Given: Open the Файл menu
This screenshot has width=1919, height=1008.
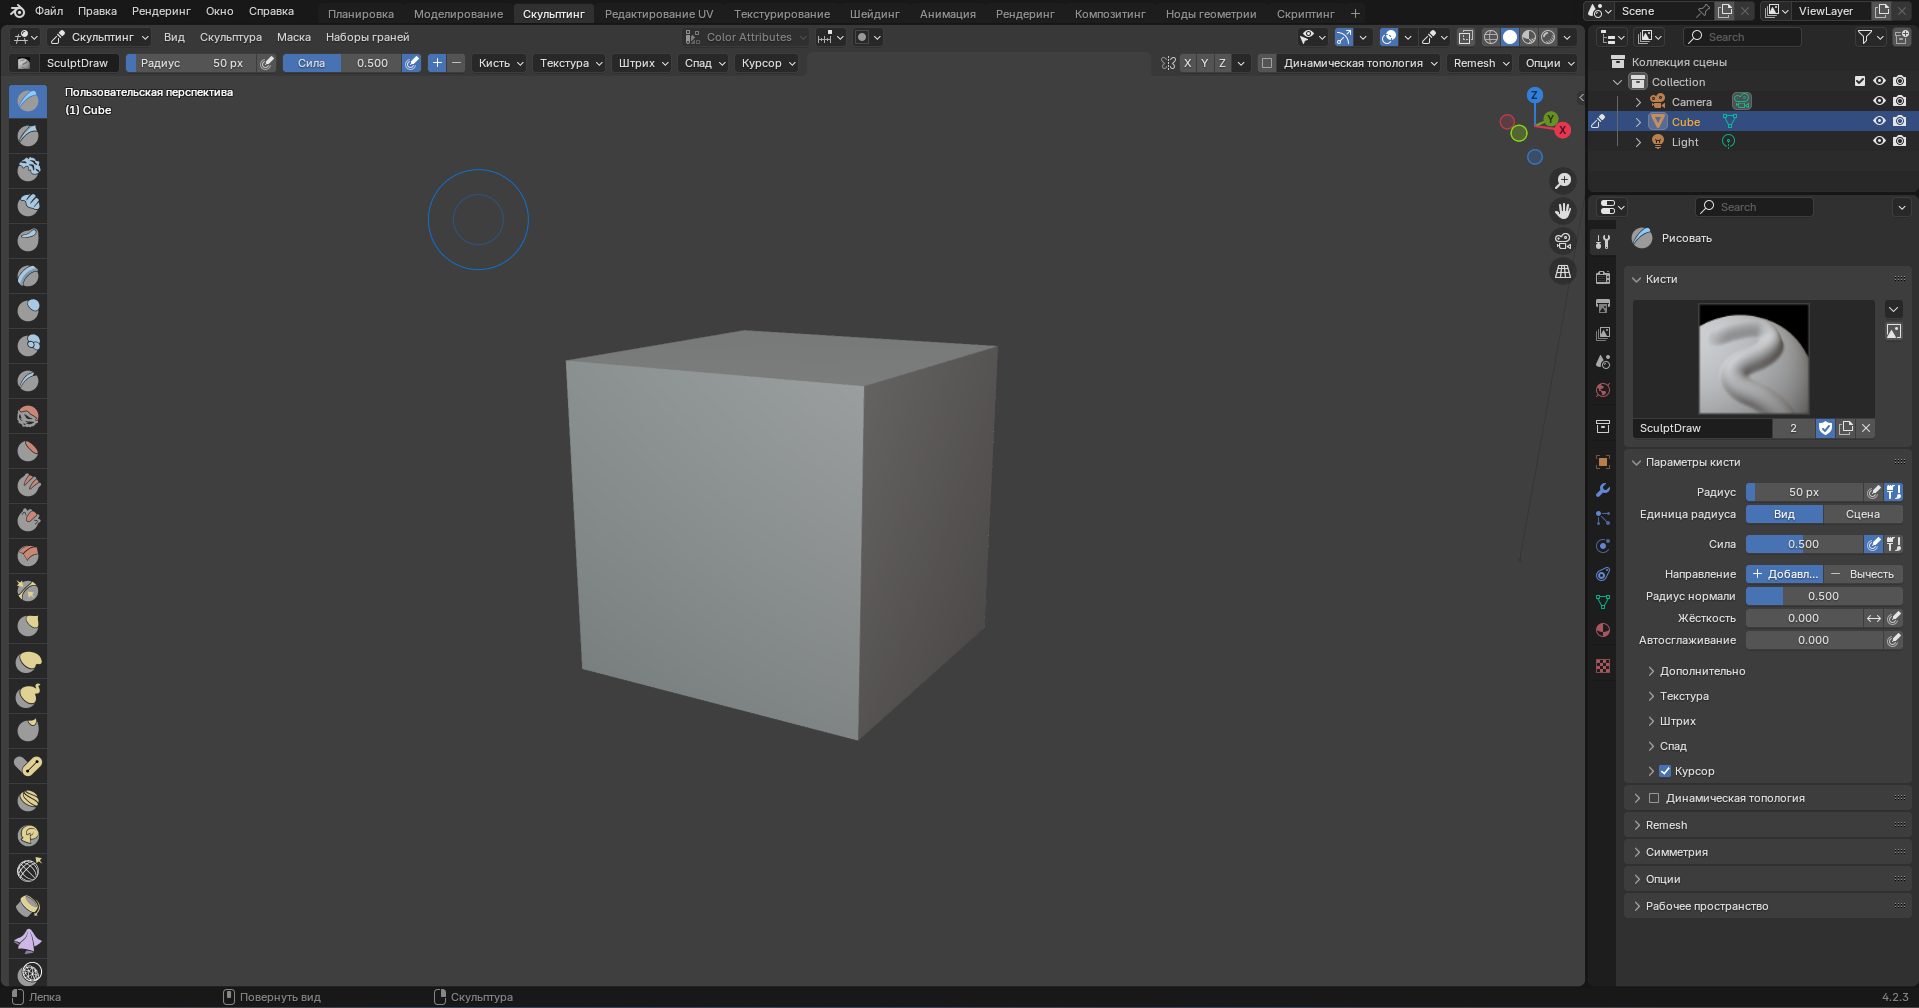Looking at the screenshot, I should pos(49,11).
